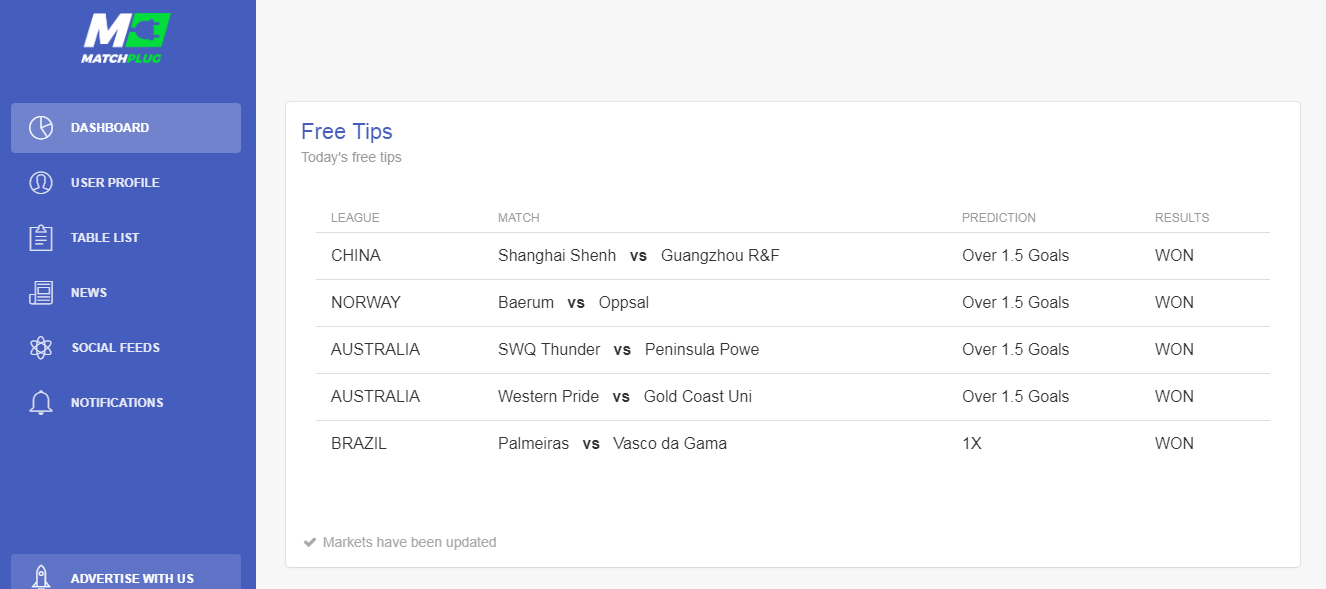
Task: Click the Markets updated checkmark icon
Action: [x=310, y=542]
